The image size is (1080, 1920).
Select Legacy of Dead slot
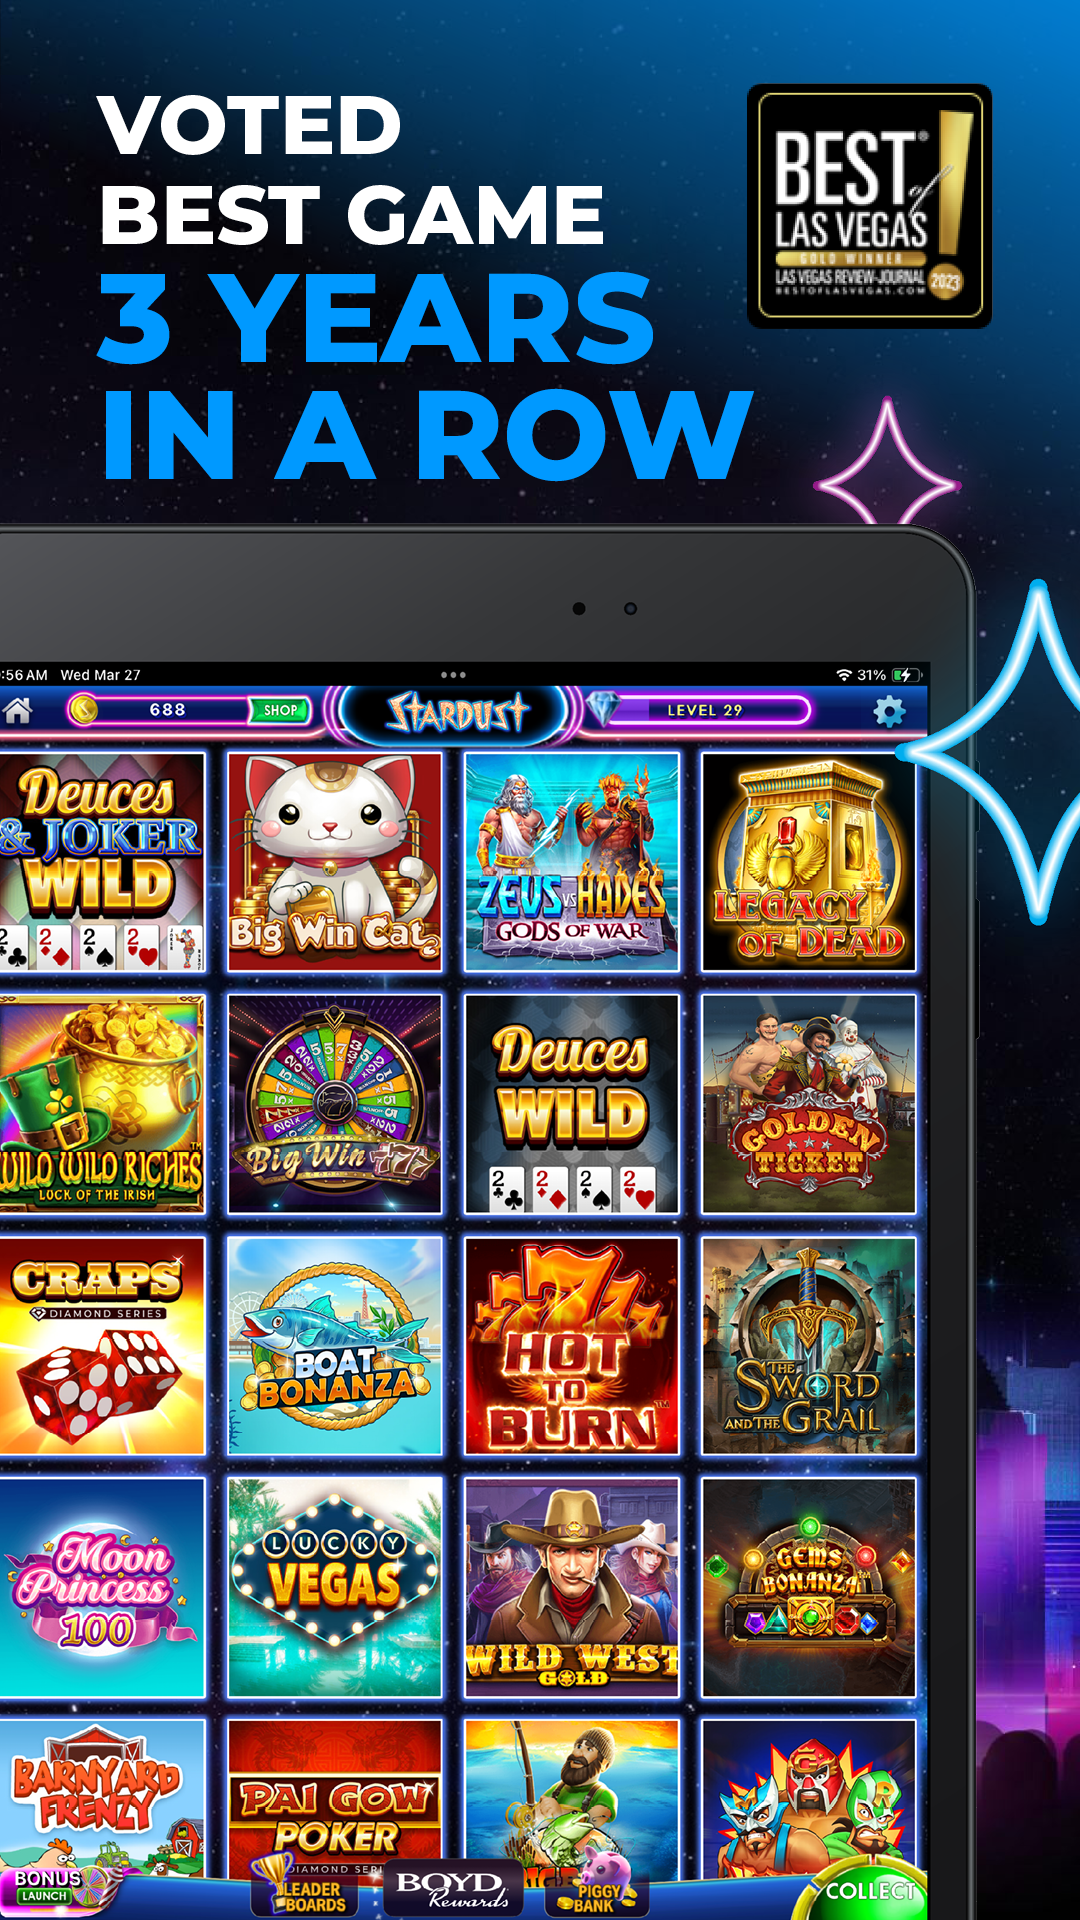click(x=808, y=862)
